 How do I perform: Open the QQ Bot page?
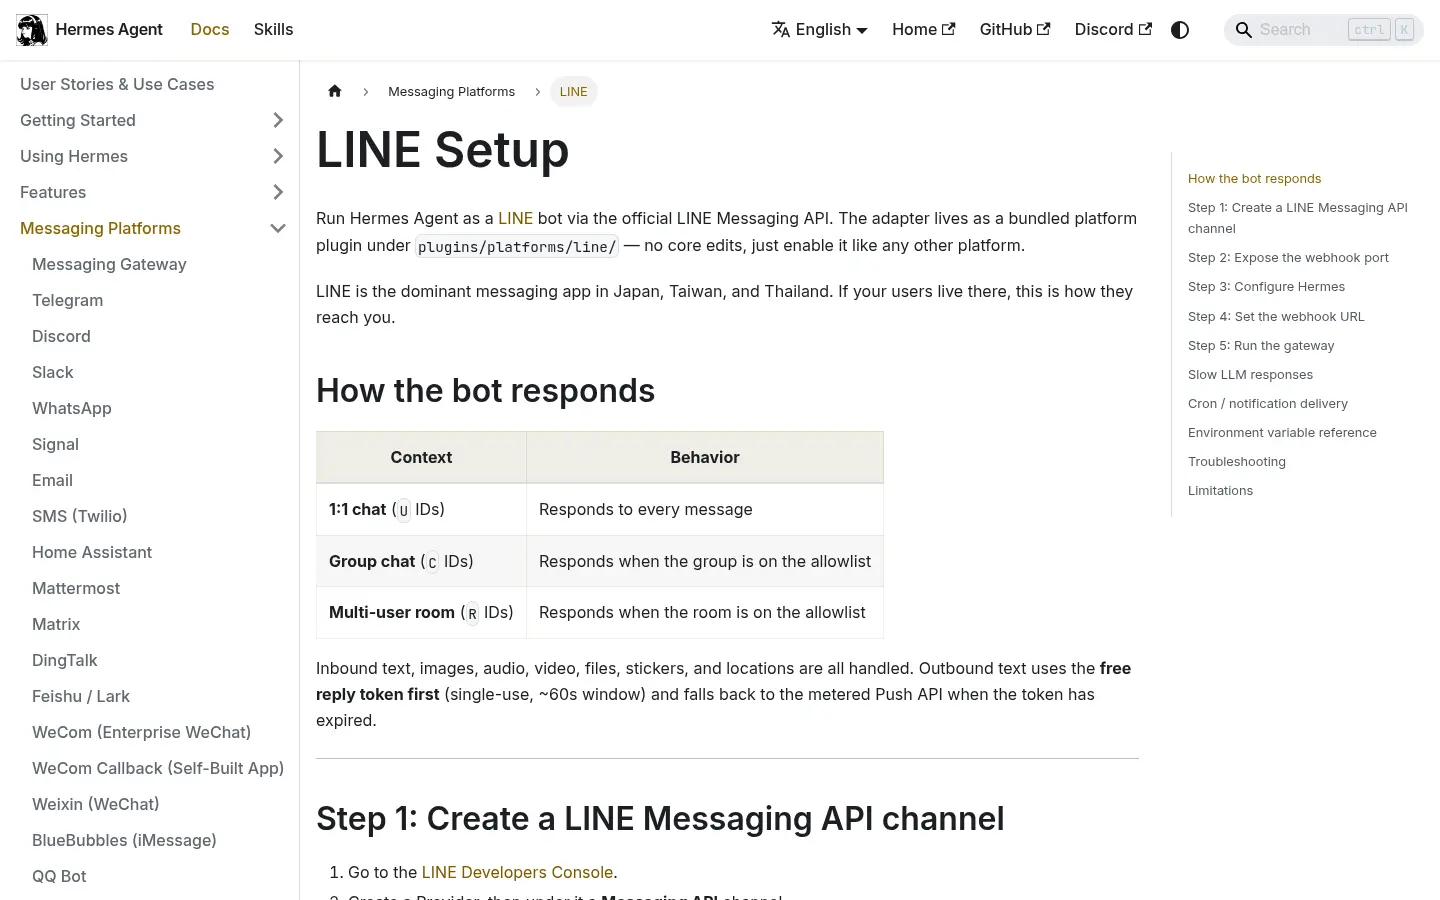[x=59, y=876]
